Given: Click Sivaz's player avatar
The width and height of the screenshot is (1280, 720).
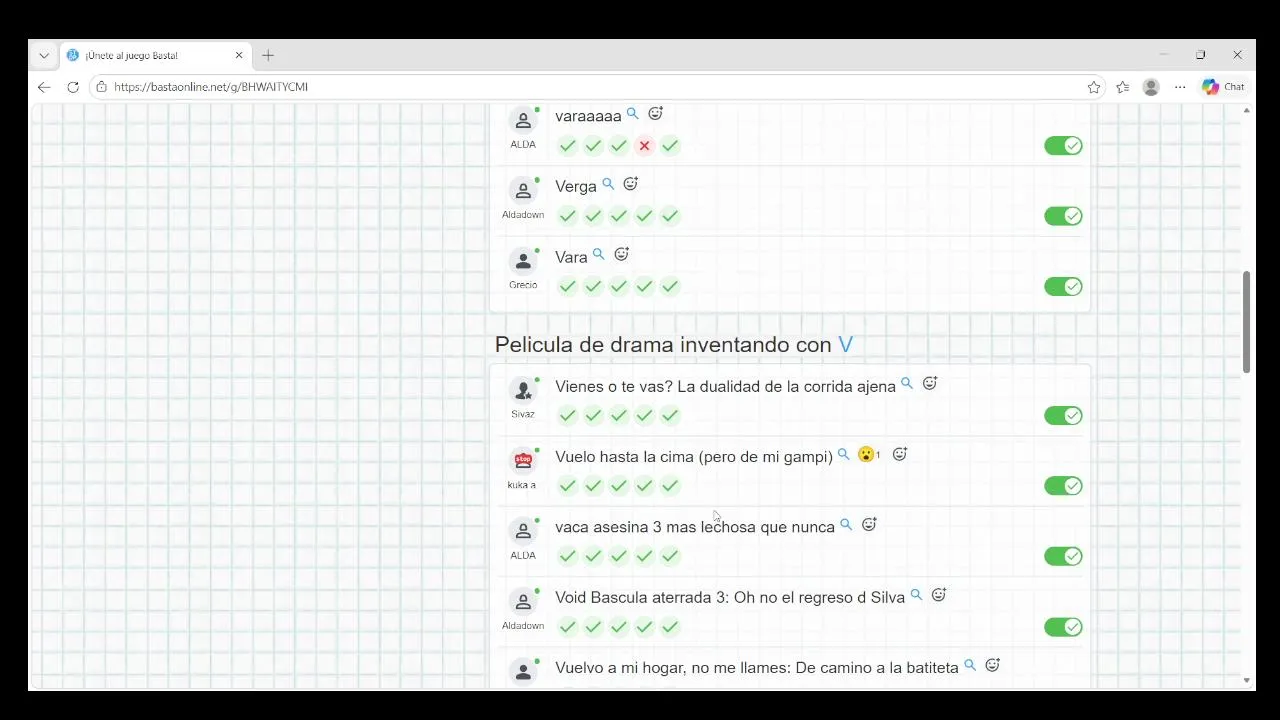Looking at the screenshot, I should click(x=523, y=391).
